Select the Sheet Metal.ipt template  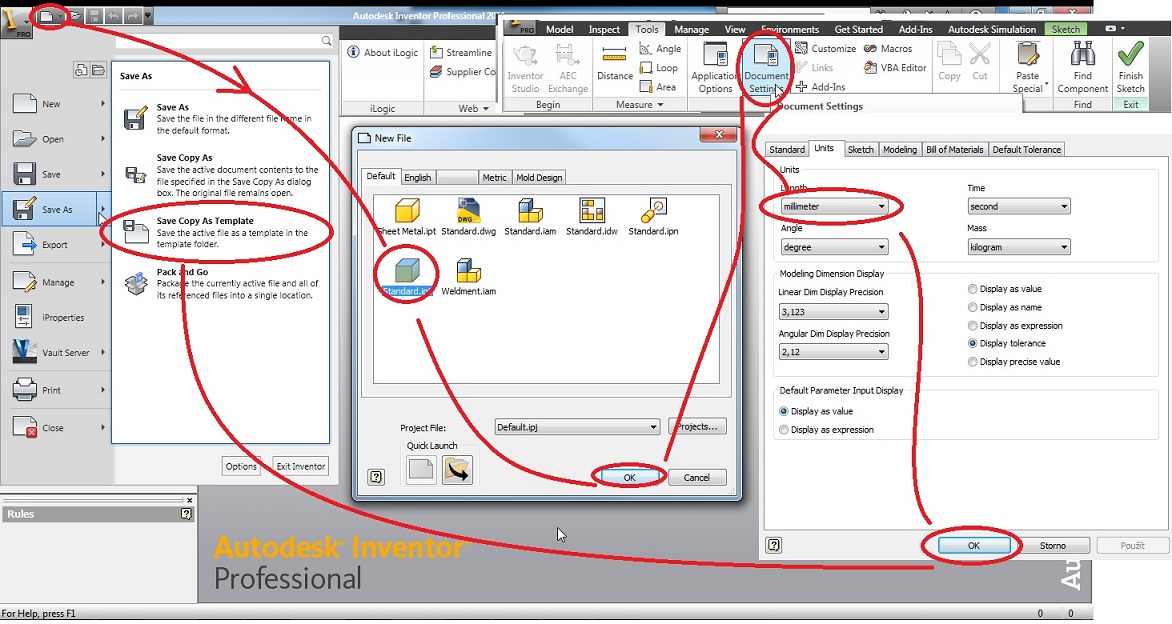(407, 217)
